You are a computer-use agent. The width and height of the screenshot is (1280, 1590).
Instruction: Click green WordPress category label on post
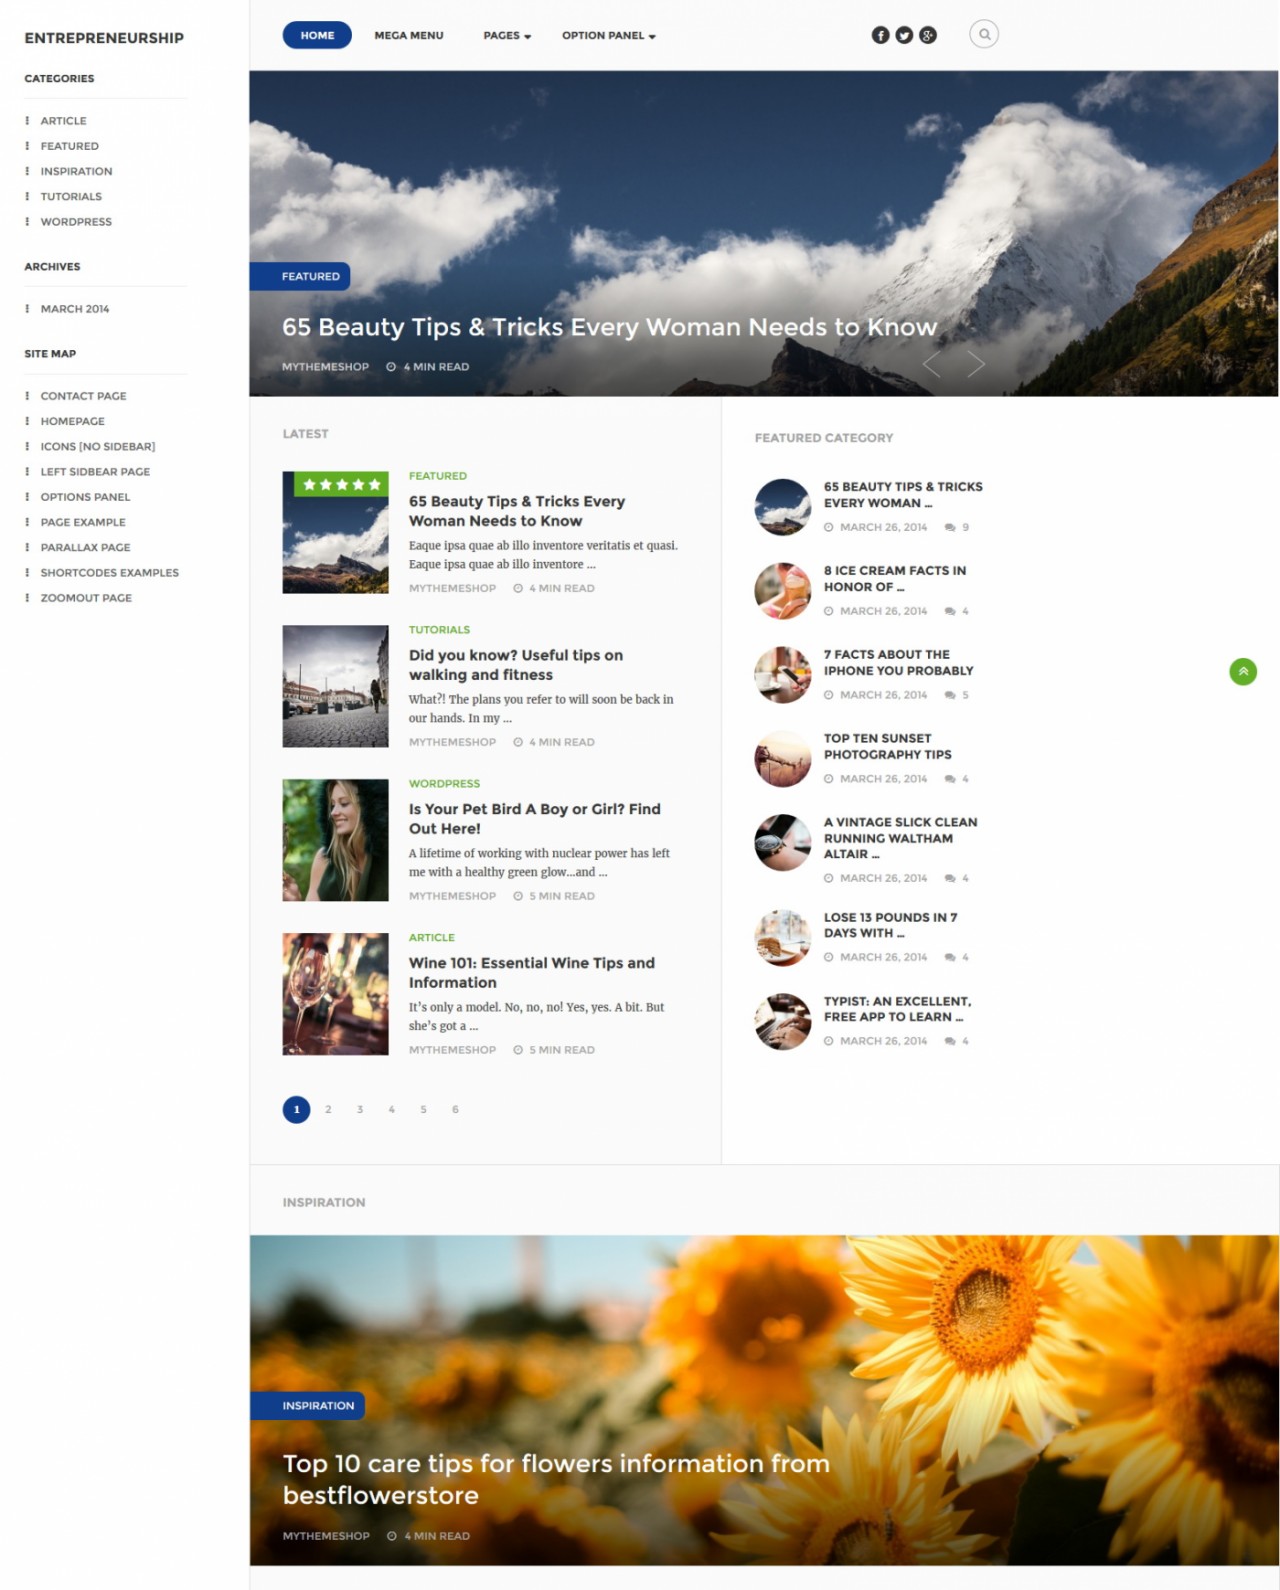pos(444,784)
